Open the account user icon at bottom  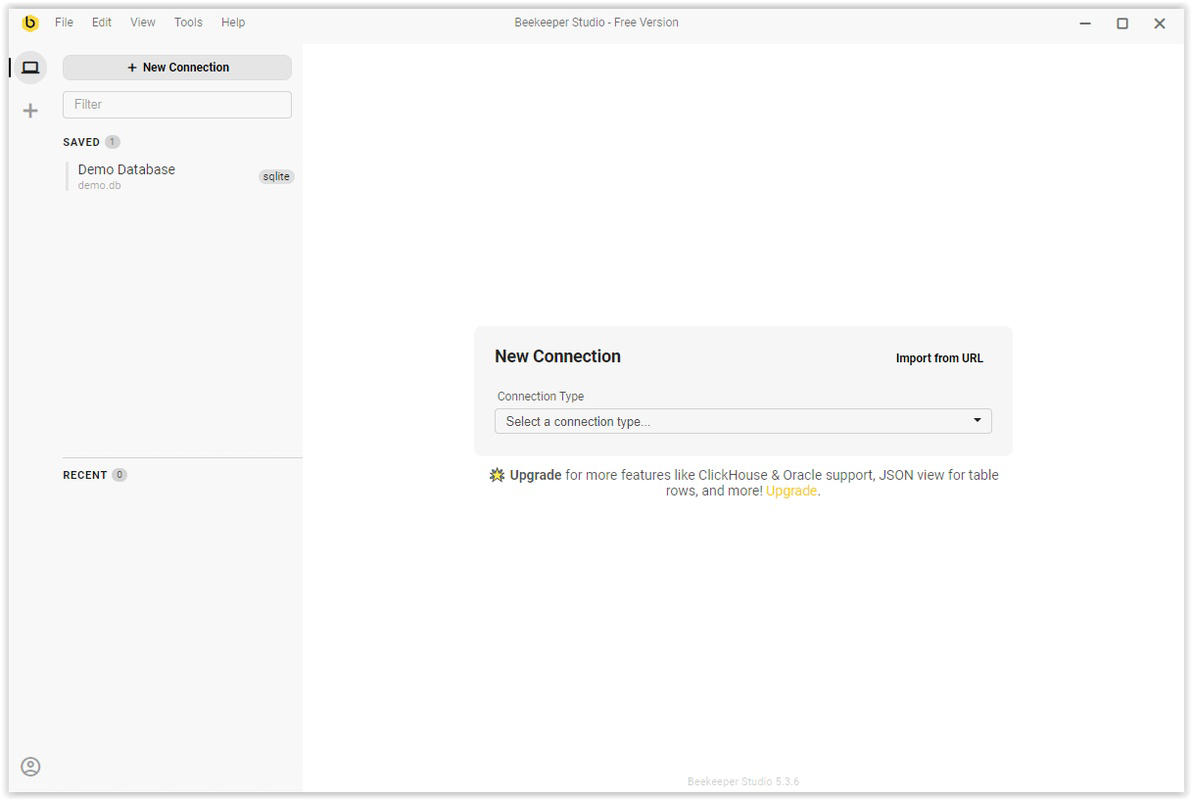click(x=30, y=767)
